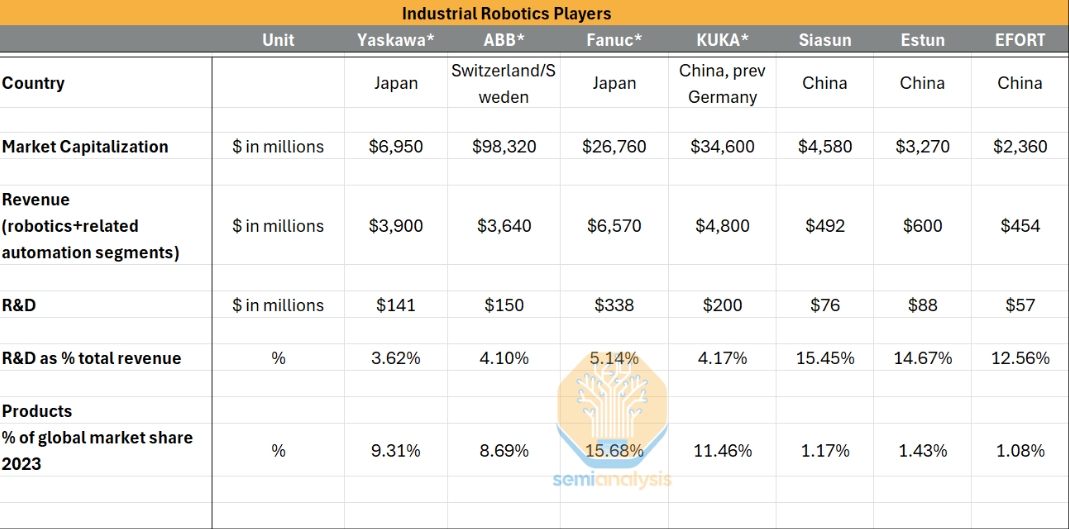
Task: Click the SemiAnalysis watermark logo
Action: click(x=613, y=422)
